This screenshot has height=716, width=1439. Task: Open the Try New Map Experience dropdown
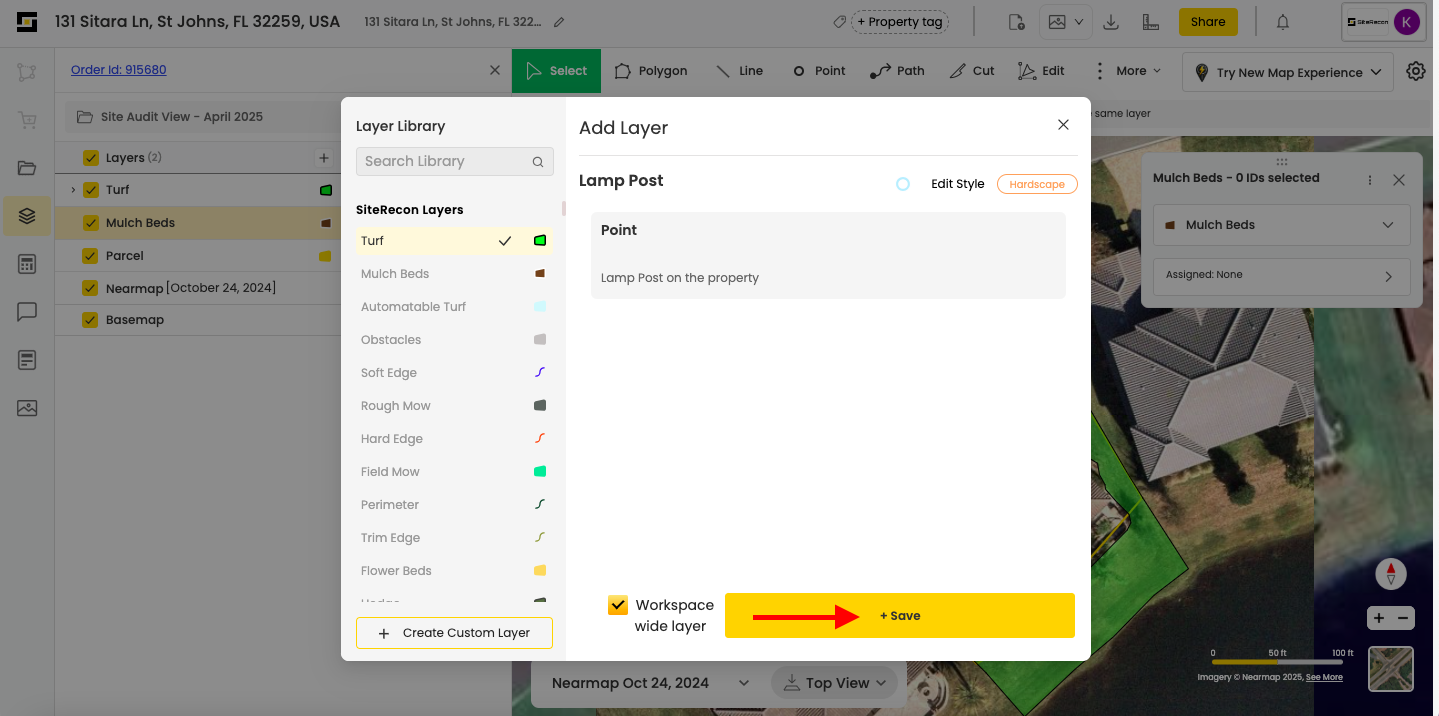1288,72
